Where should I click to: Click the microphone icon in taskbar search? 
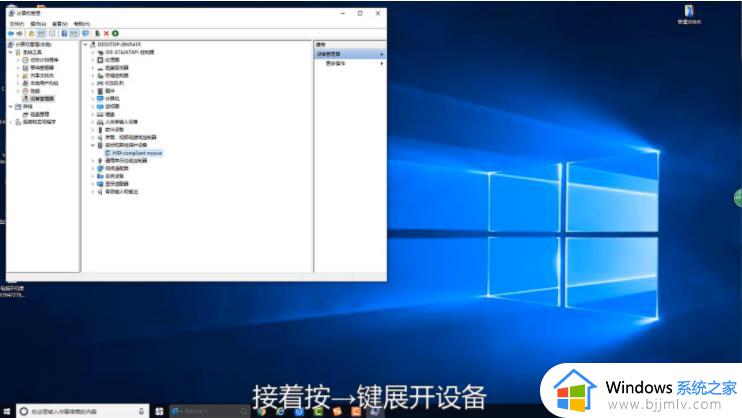tap(141, 411)
